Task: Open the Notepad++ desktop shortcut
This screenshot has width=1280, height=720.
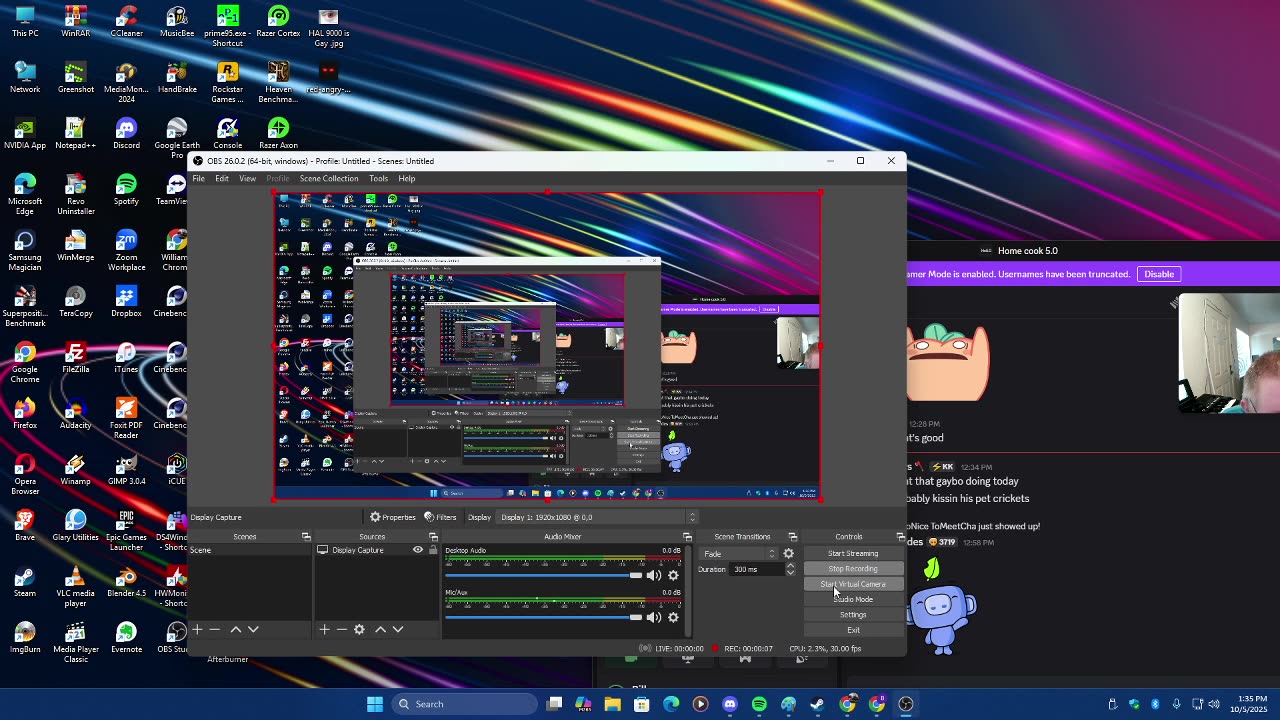Action: click(x=75, y=134)
